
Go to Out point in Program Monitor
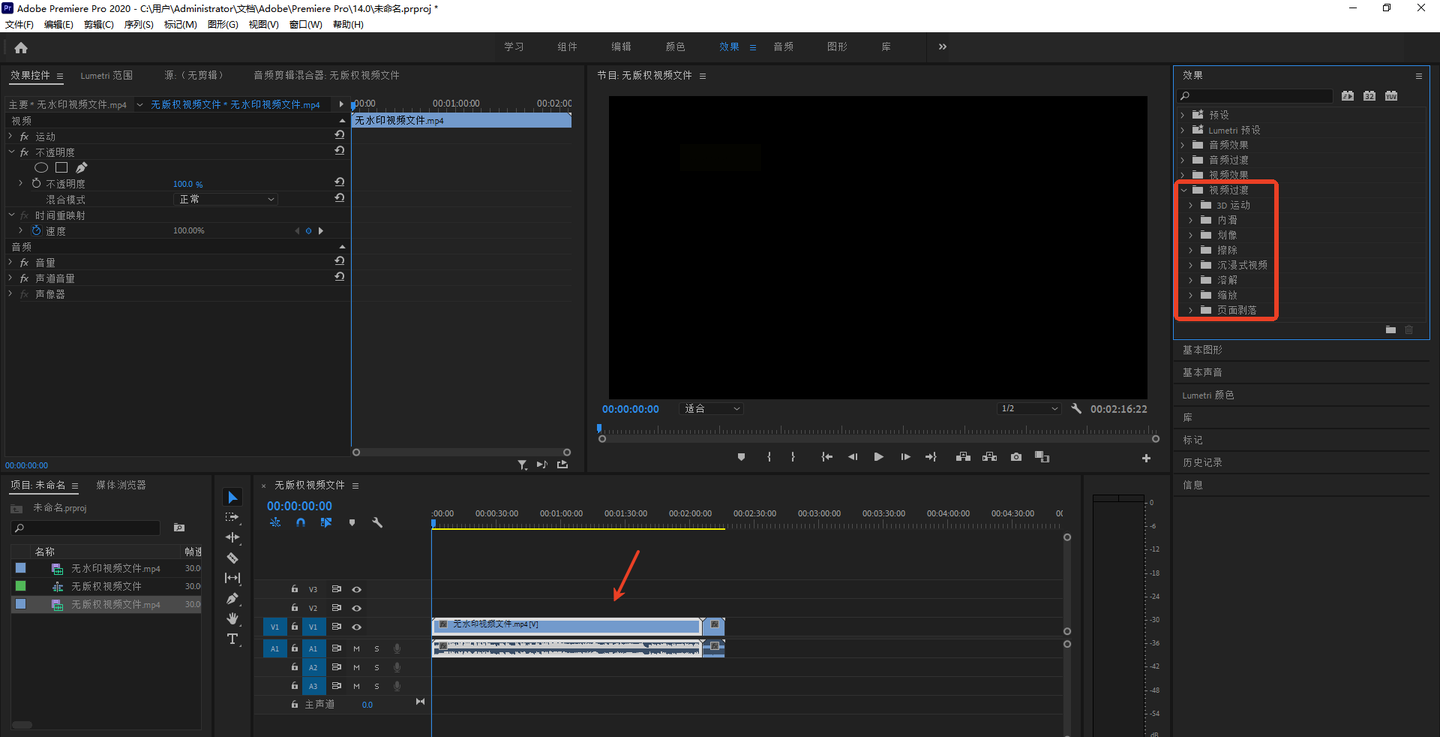pos(931,457)
